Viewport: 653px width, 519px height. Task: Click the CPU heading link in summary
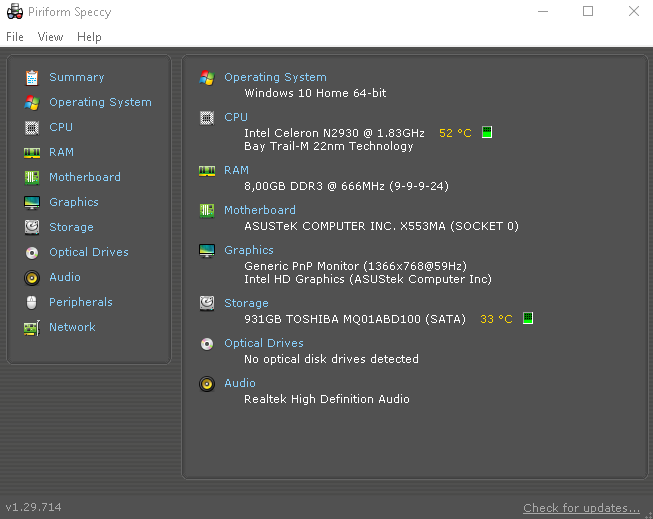[x=236, y=117]
